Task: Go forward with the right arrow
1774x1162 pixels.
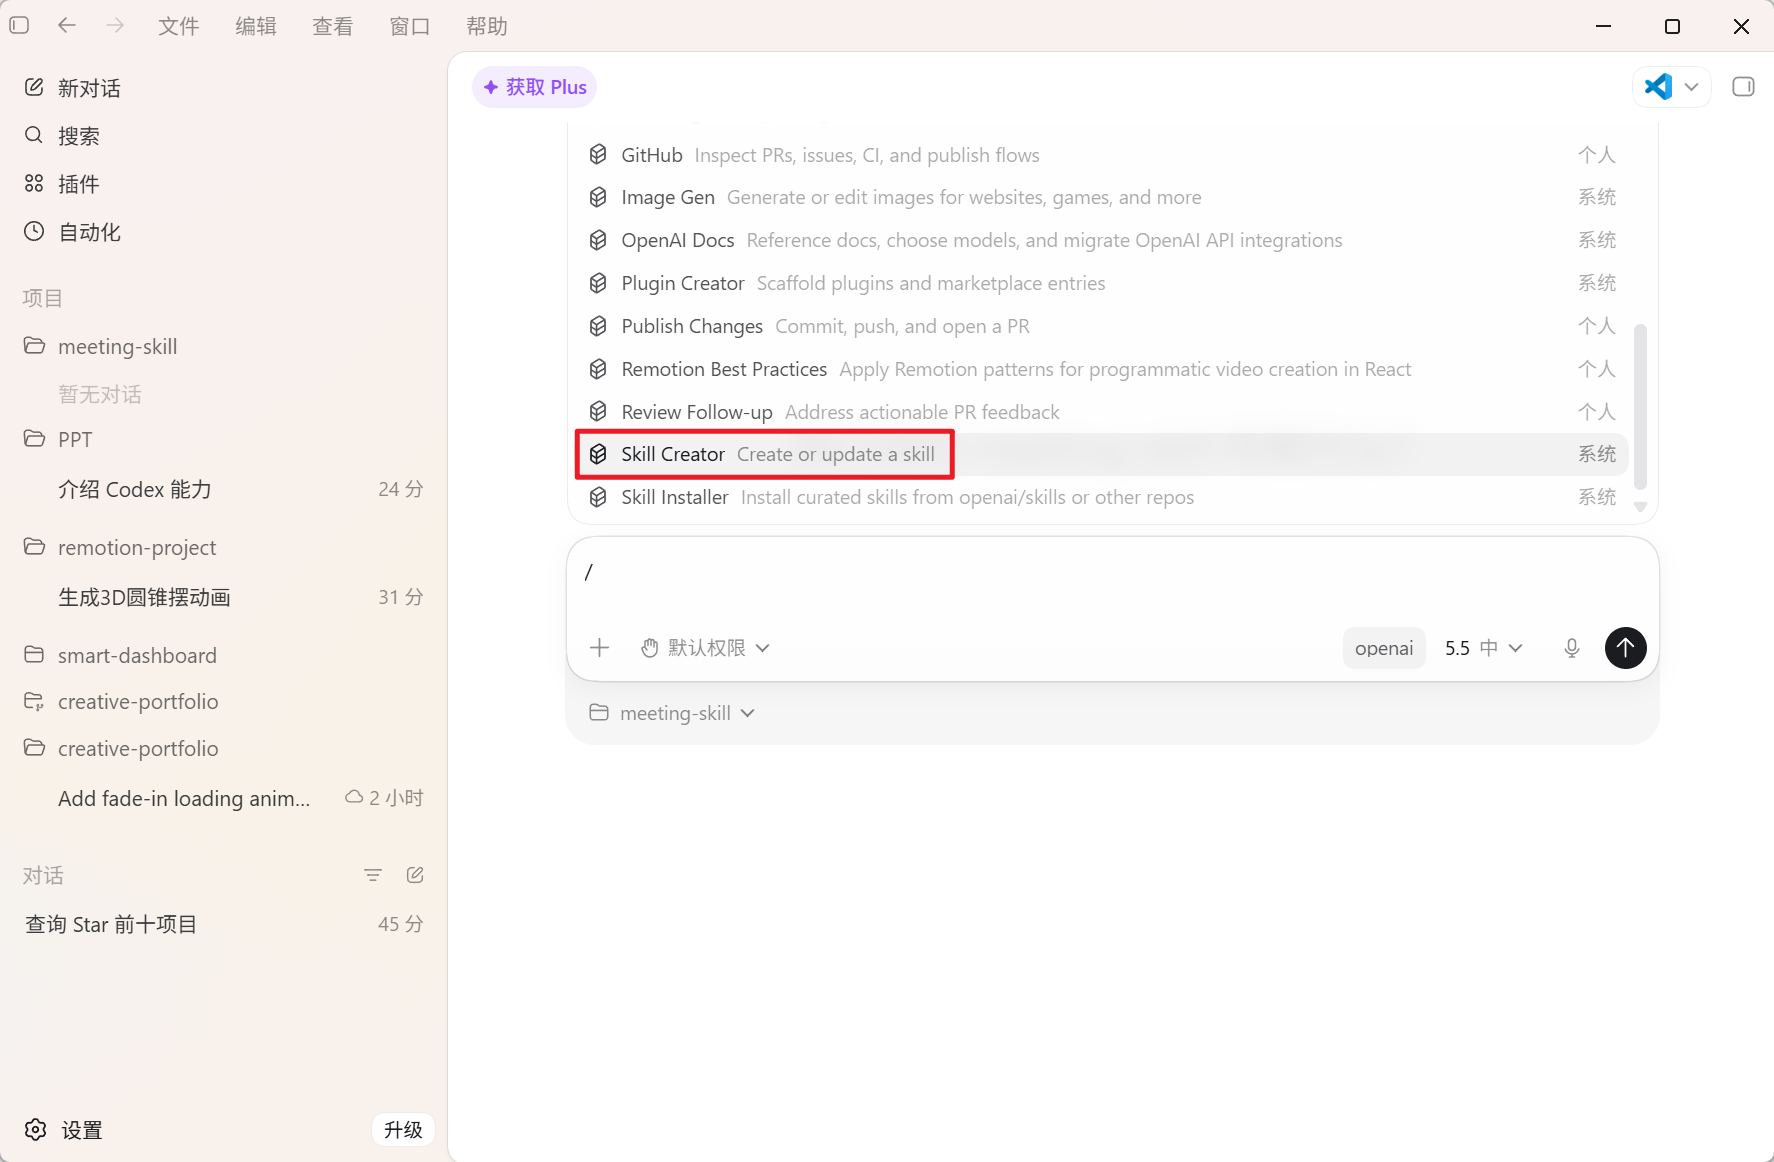Action: pyautogui.click(x=115, y=26)
